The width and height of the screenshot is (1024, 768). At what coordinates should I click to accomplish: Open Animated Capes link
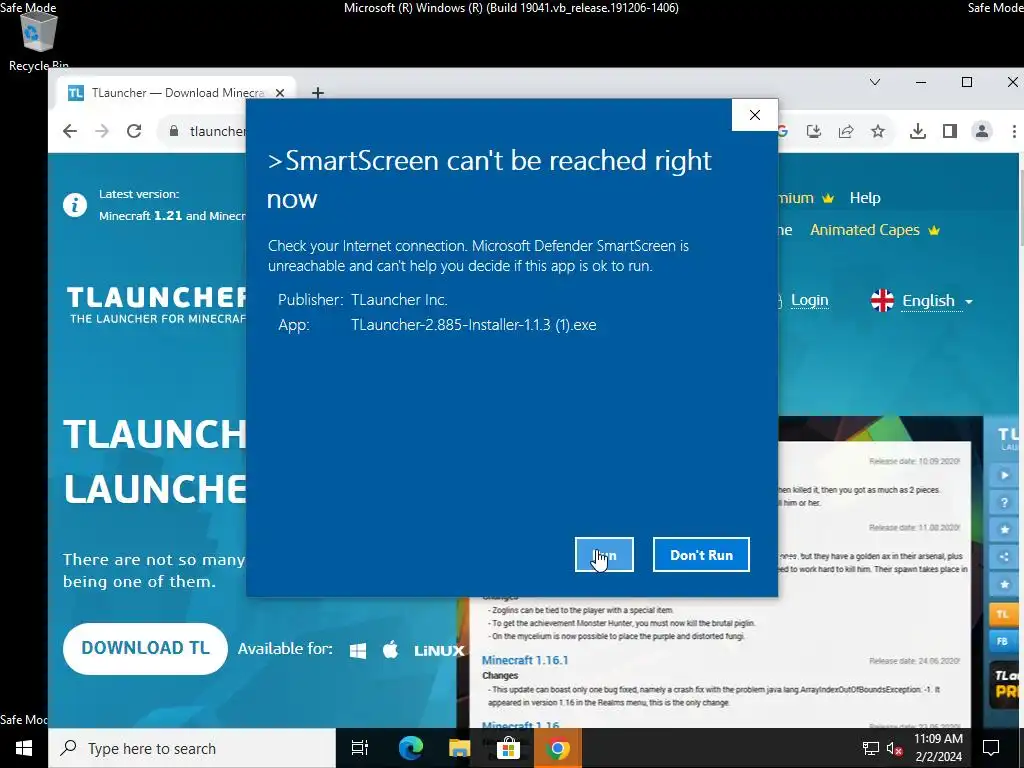874,230
